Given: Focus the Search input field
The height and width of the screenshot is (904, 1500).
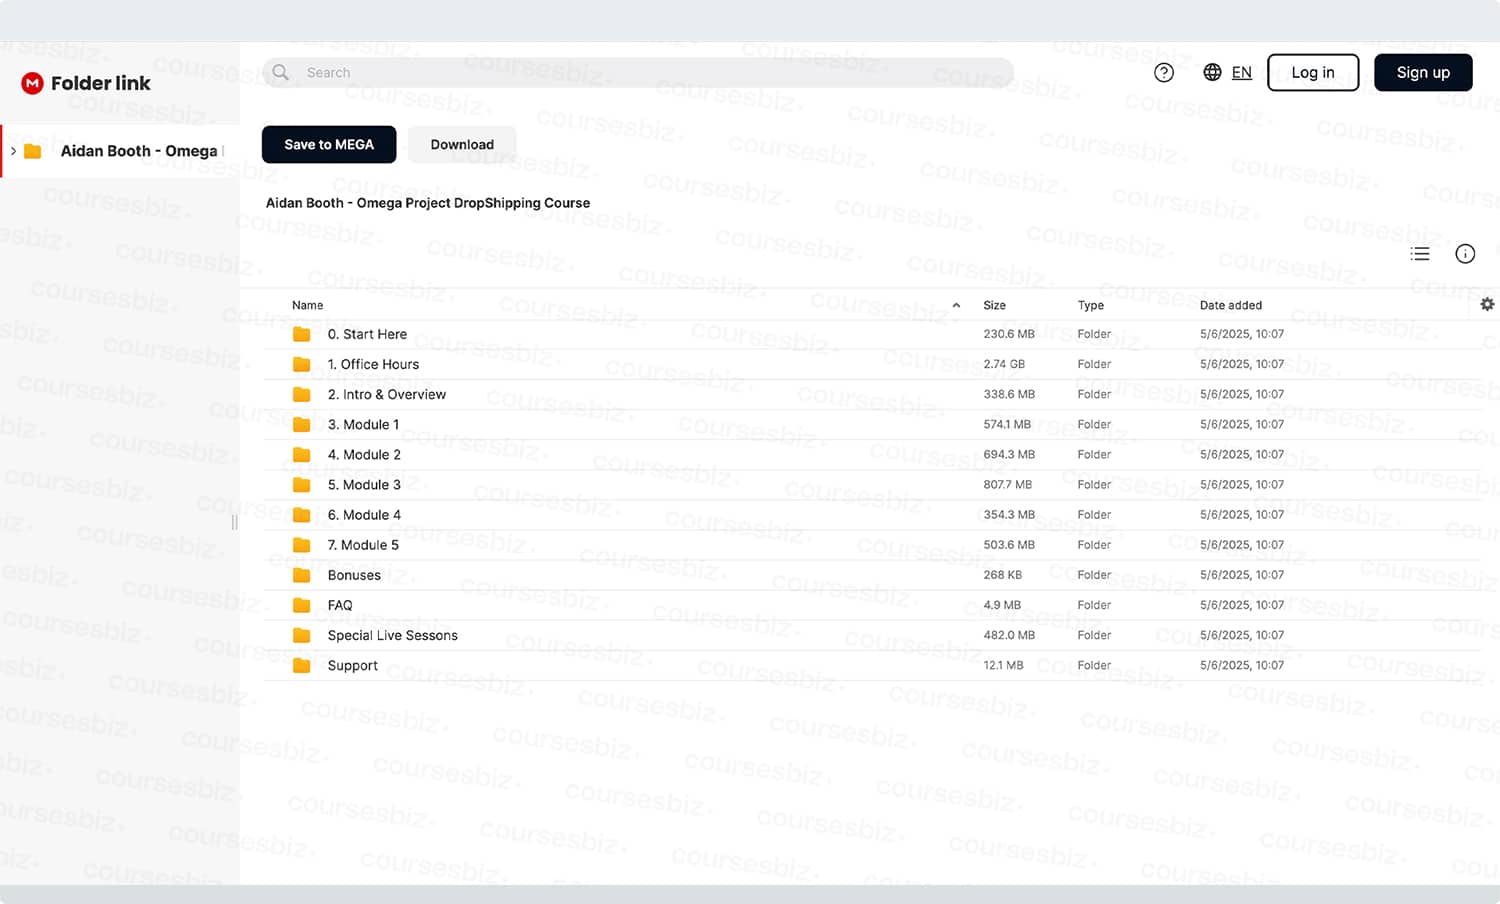Looking at the screenshot, I should point(638,72).
